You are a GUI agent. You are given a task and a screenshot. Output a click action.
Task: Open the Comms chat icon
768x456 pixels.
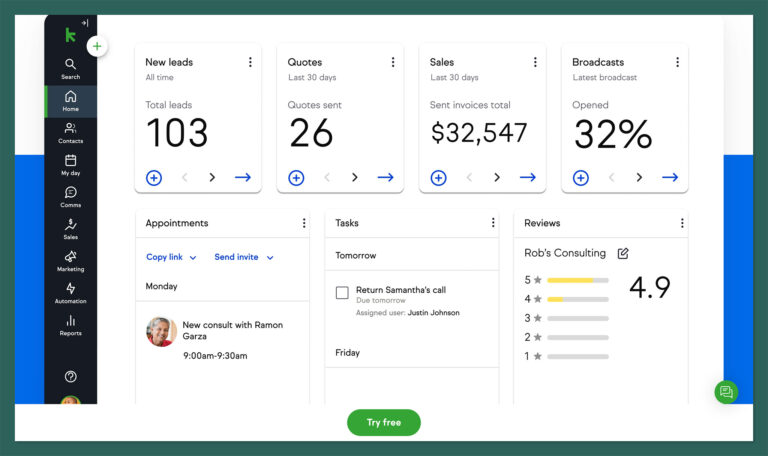(x=70, y=196)
